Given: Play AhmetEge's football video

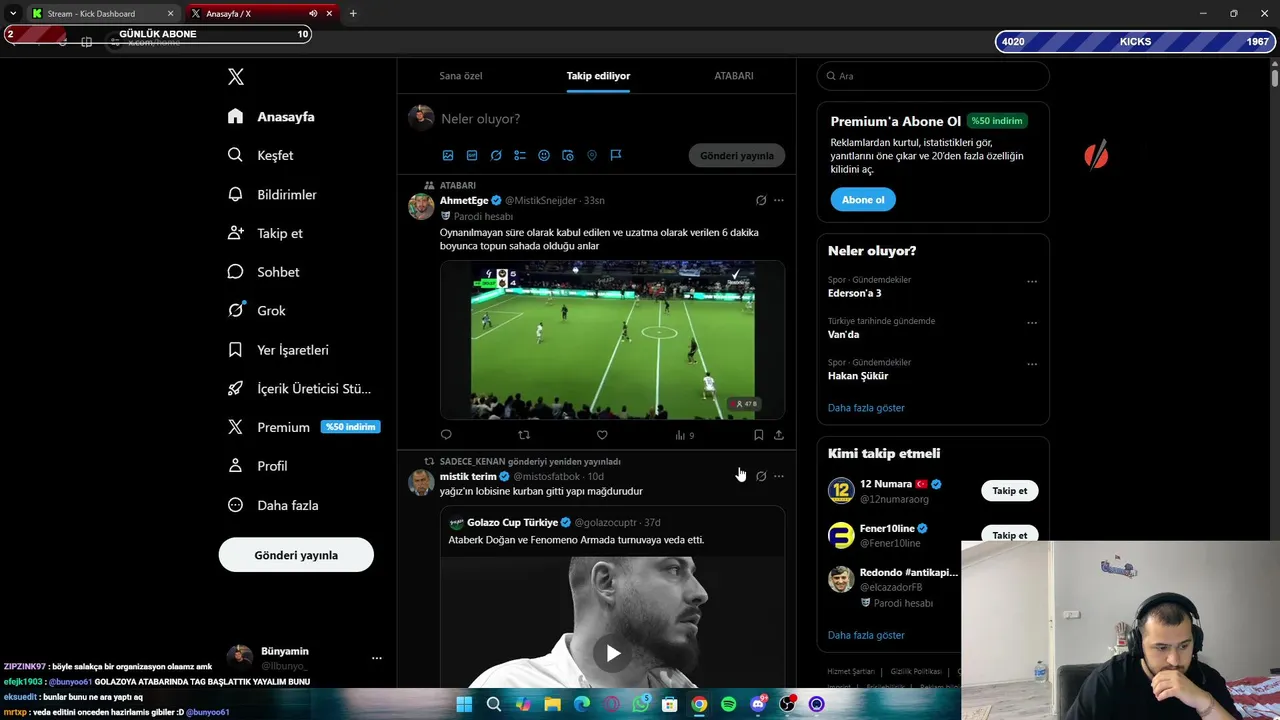Looking at the screenshot, I should (x=613, y=340).
